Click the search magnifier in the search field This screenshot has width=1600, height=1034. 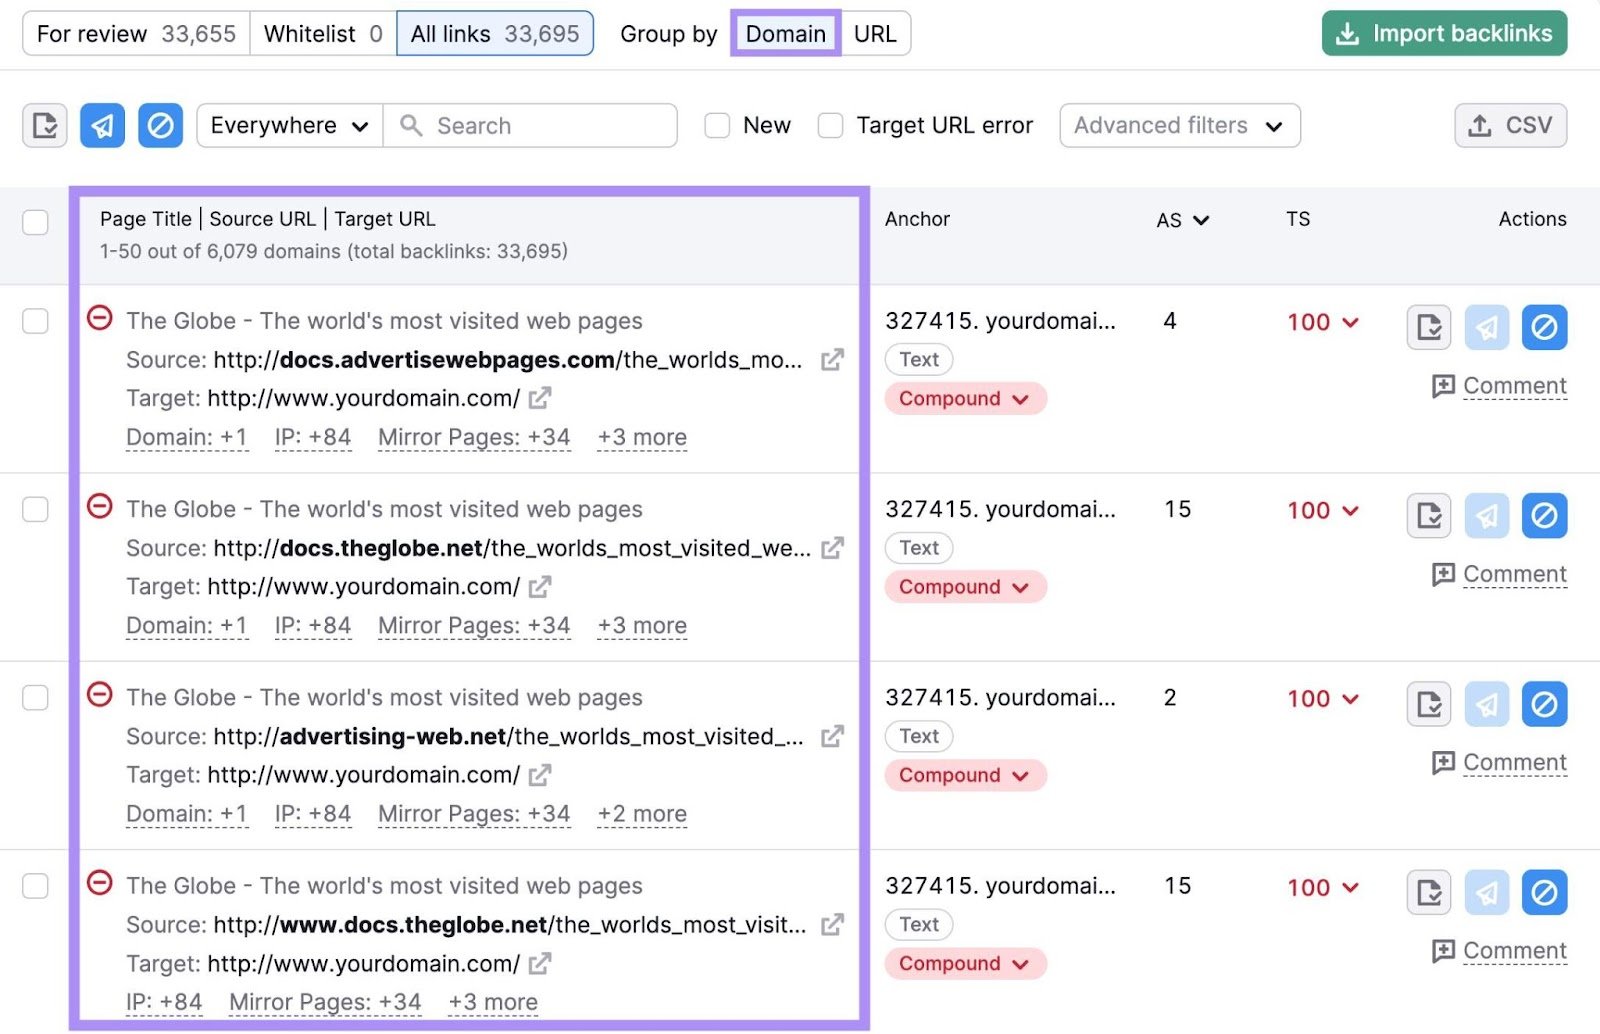coord(411,125)
